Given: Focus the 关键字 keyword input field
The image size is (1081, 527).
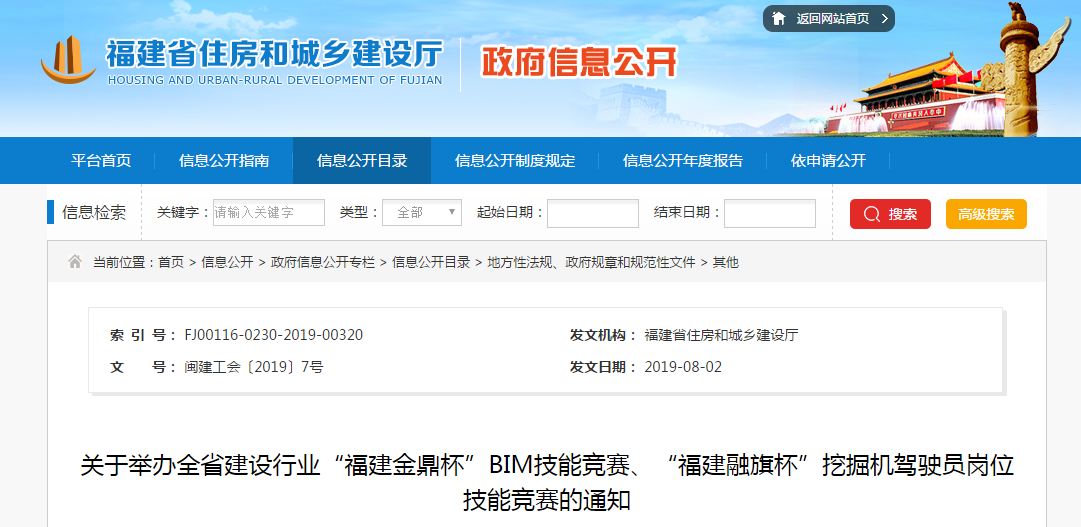Looking at the screenshot, I should [x=268, y=212].
